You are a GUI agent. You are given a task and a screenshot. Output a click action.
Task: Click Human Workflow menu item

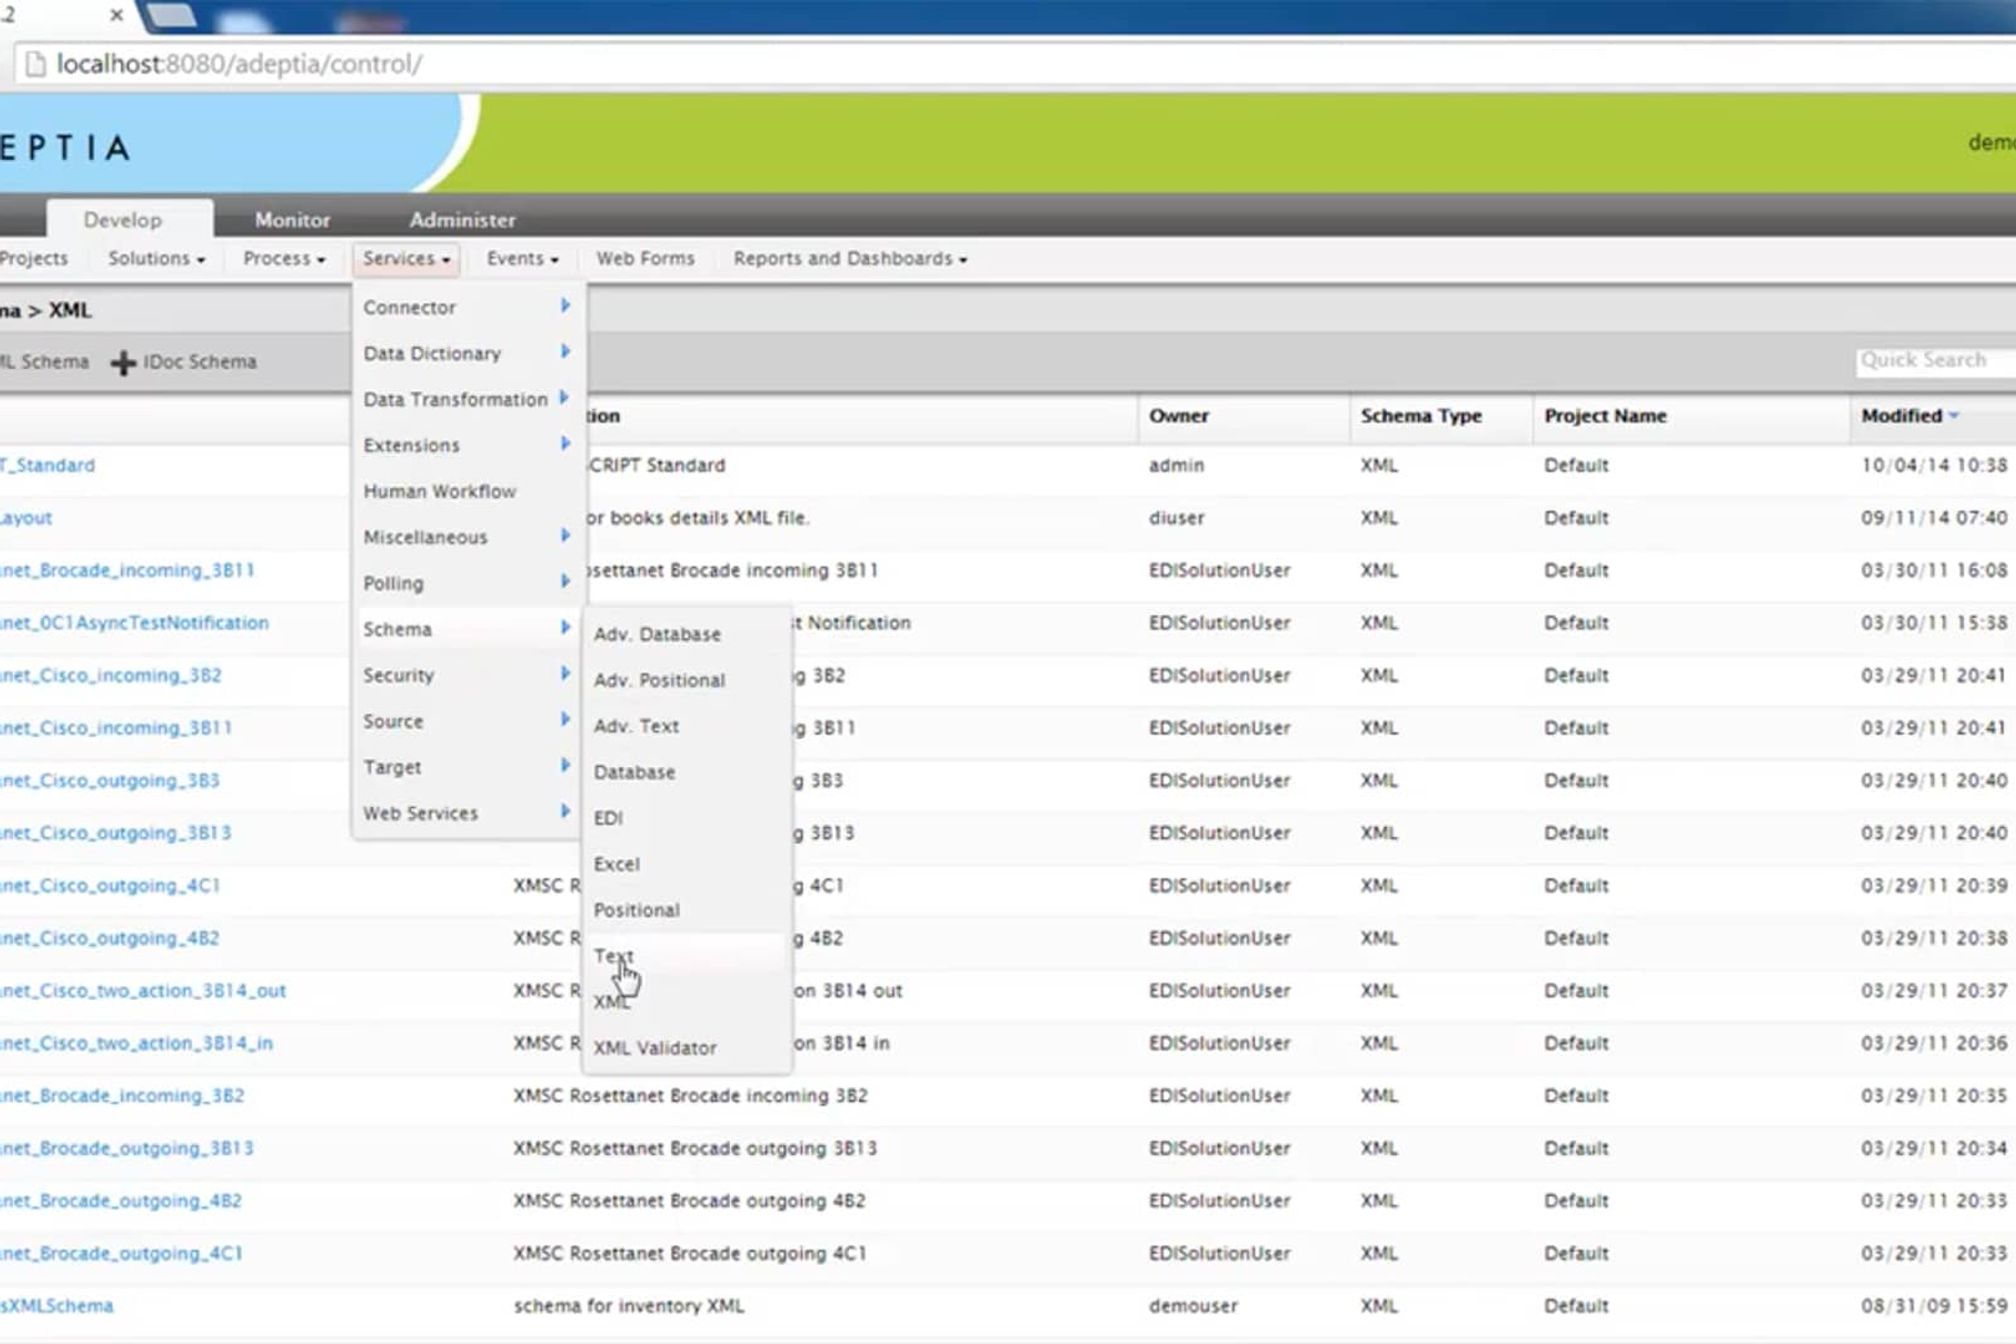click(x=440, y=491)
